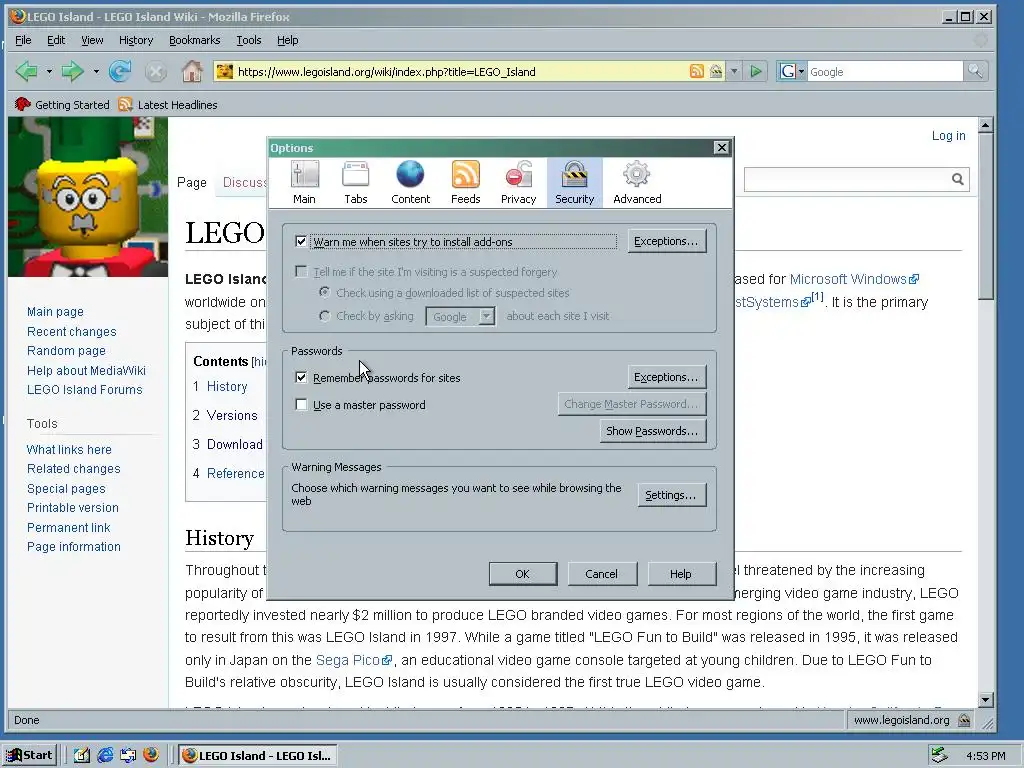Go back with the green back arrow

26,71
